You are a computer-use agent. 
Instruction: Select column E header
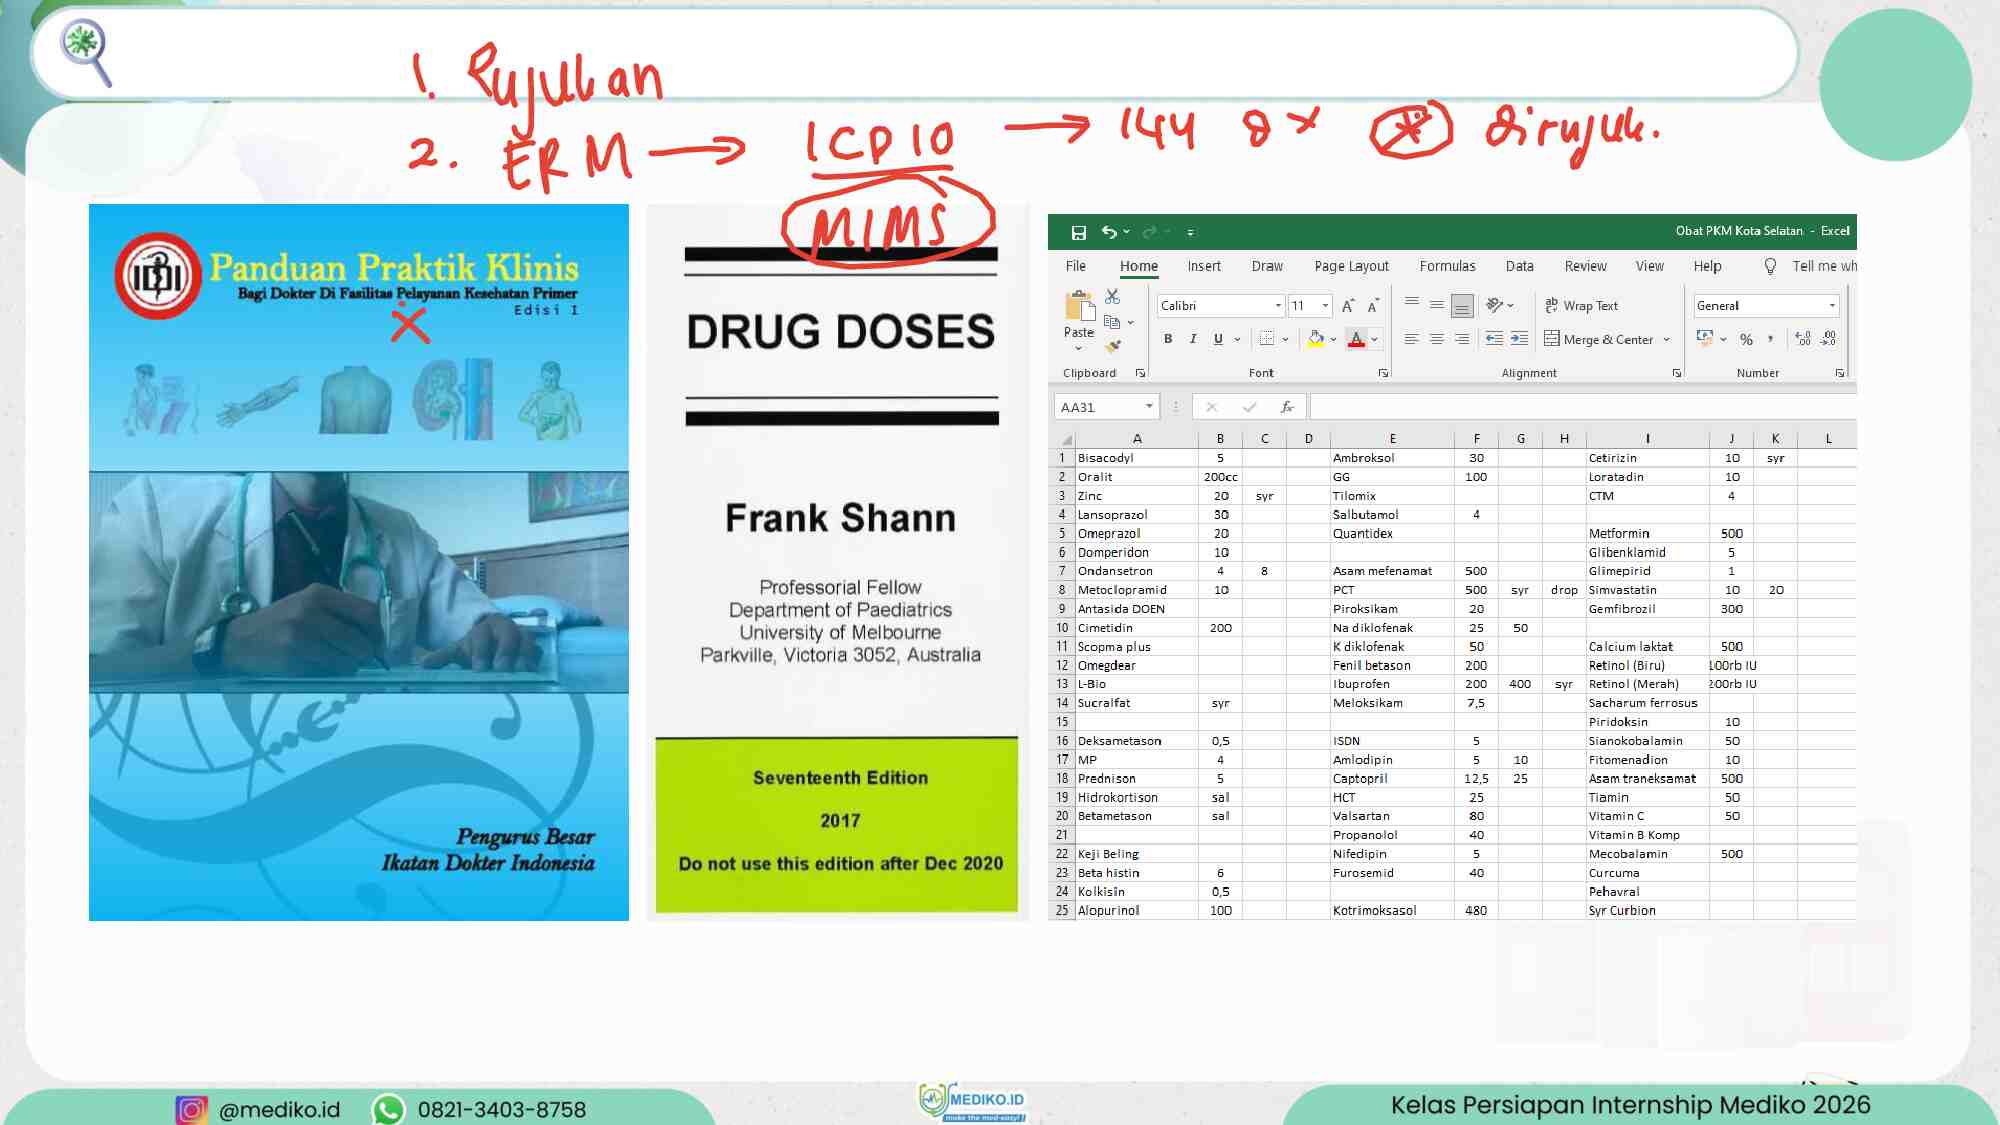[1392, 439]
